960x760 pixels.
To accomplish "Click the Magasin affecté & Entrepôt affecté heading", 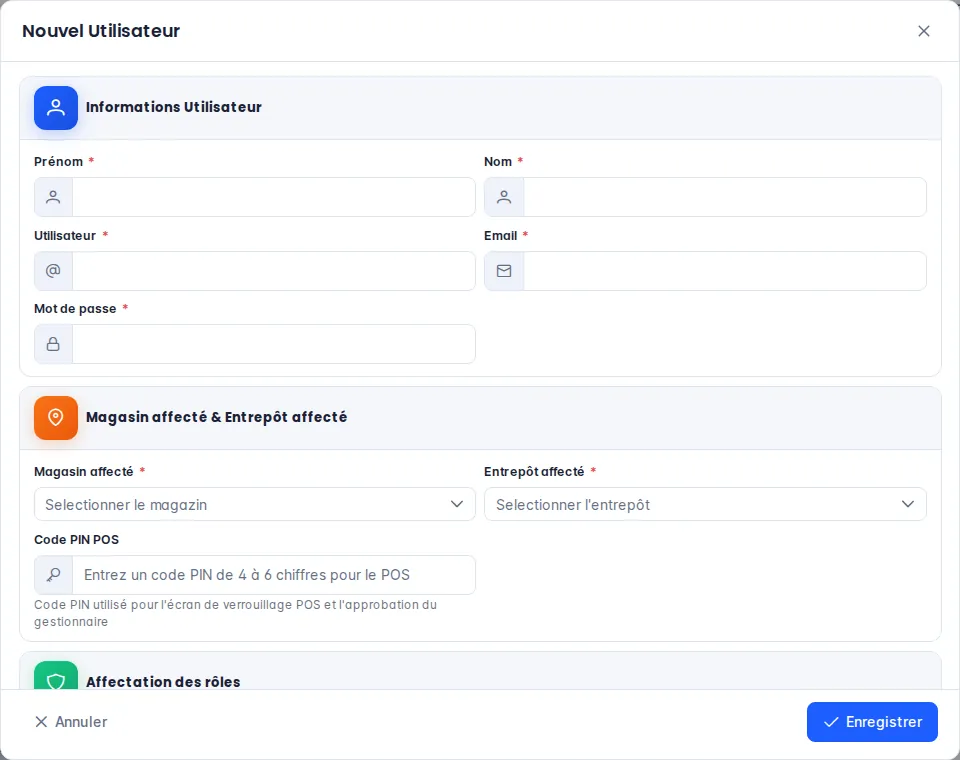I will [x=217, y=417].
